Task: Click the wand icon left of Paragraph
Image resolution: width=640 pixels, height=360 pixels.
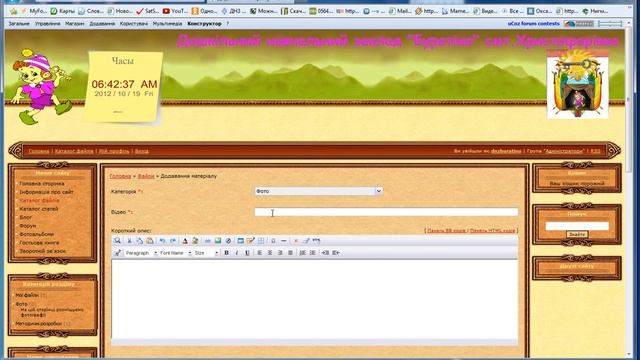Action: pyautogui.click(x=117, y=253)
